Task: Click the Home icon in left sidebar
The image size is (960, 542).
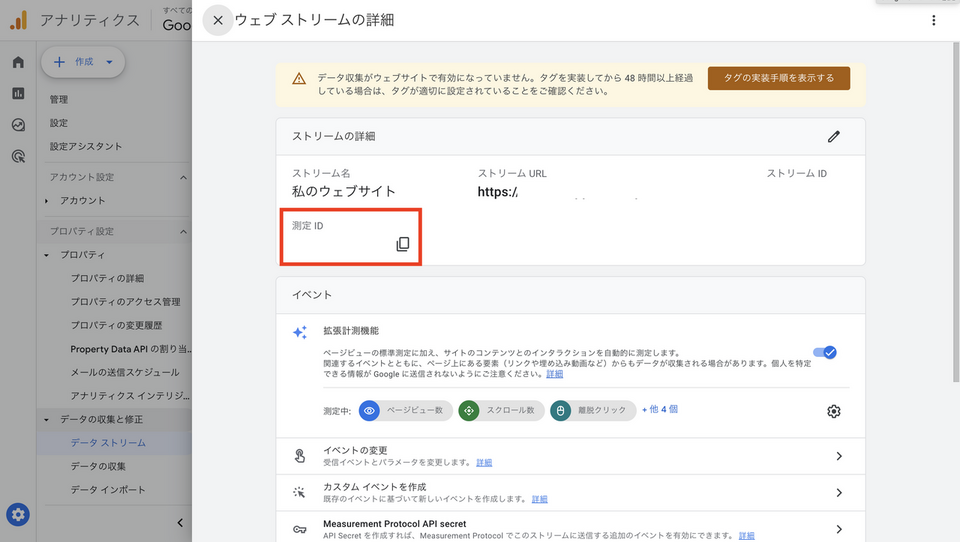Action: [18, 63]
